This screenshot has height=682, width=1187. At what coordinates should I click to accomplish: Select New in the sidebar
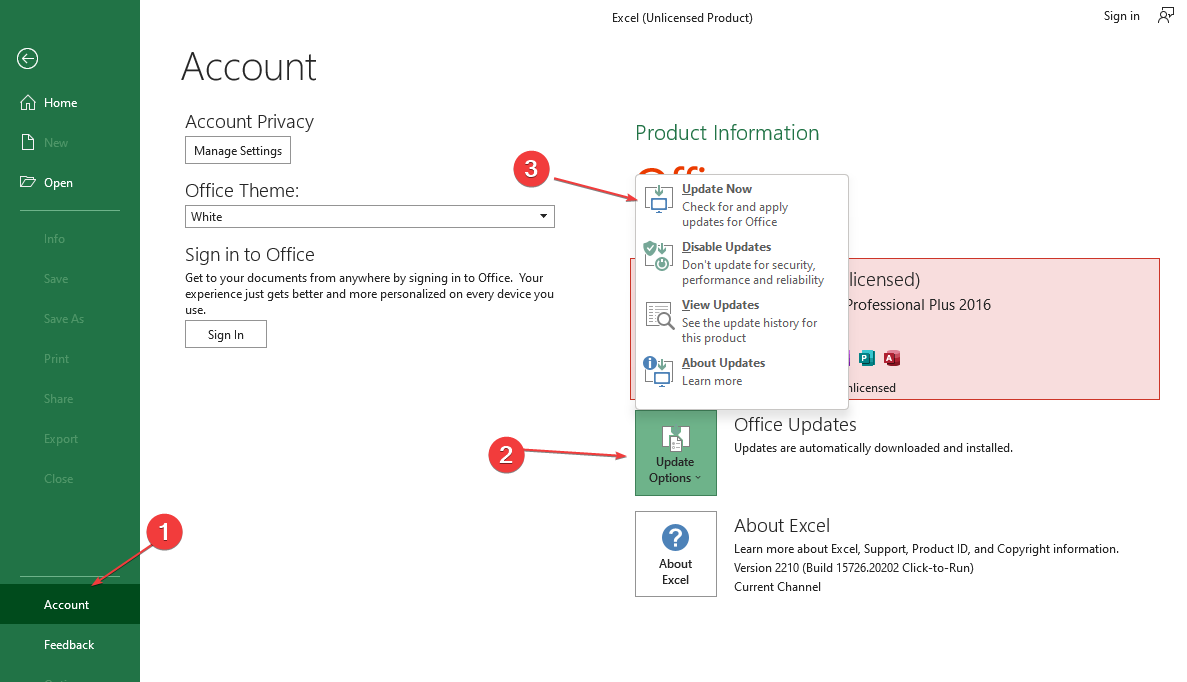click(70, 142)
